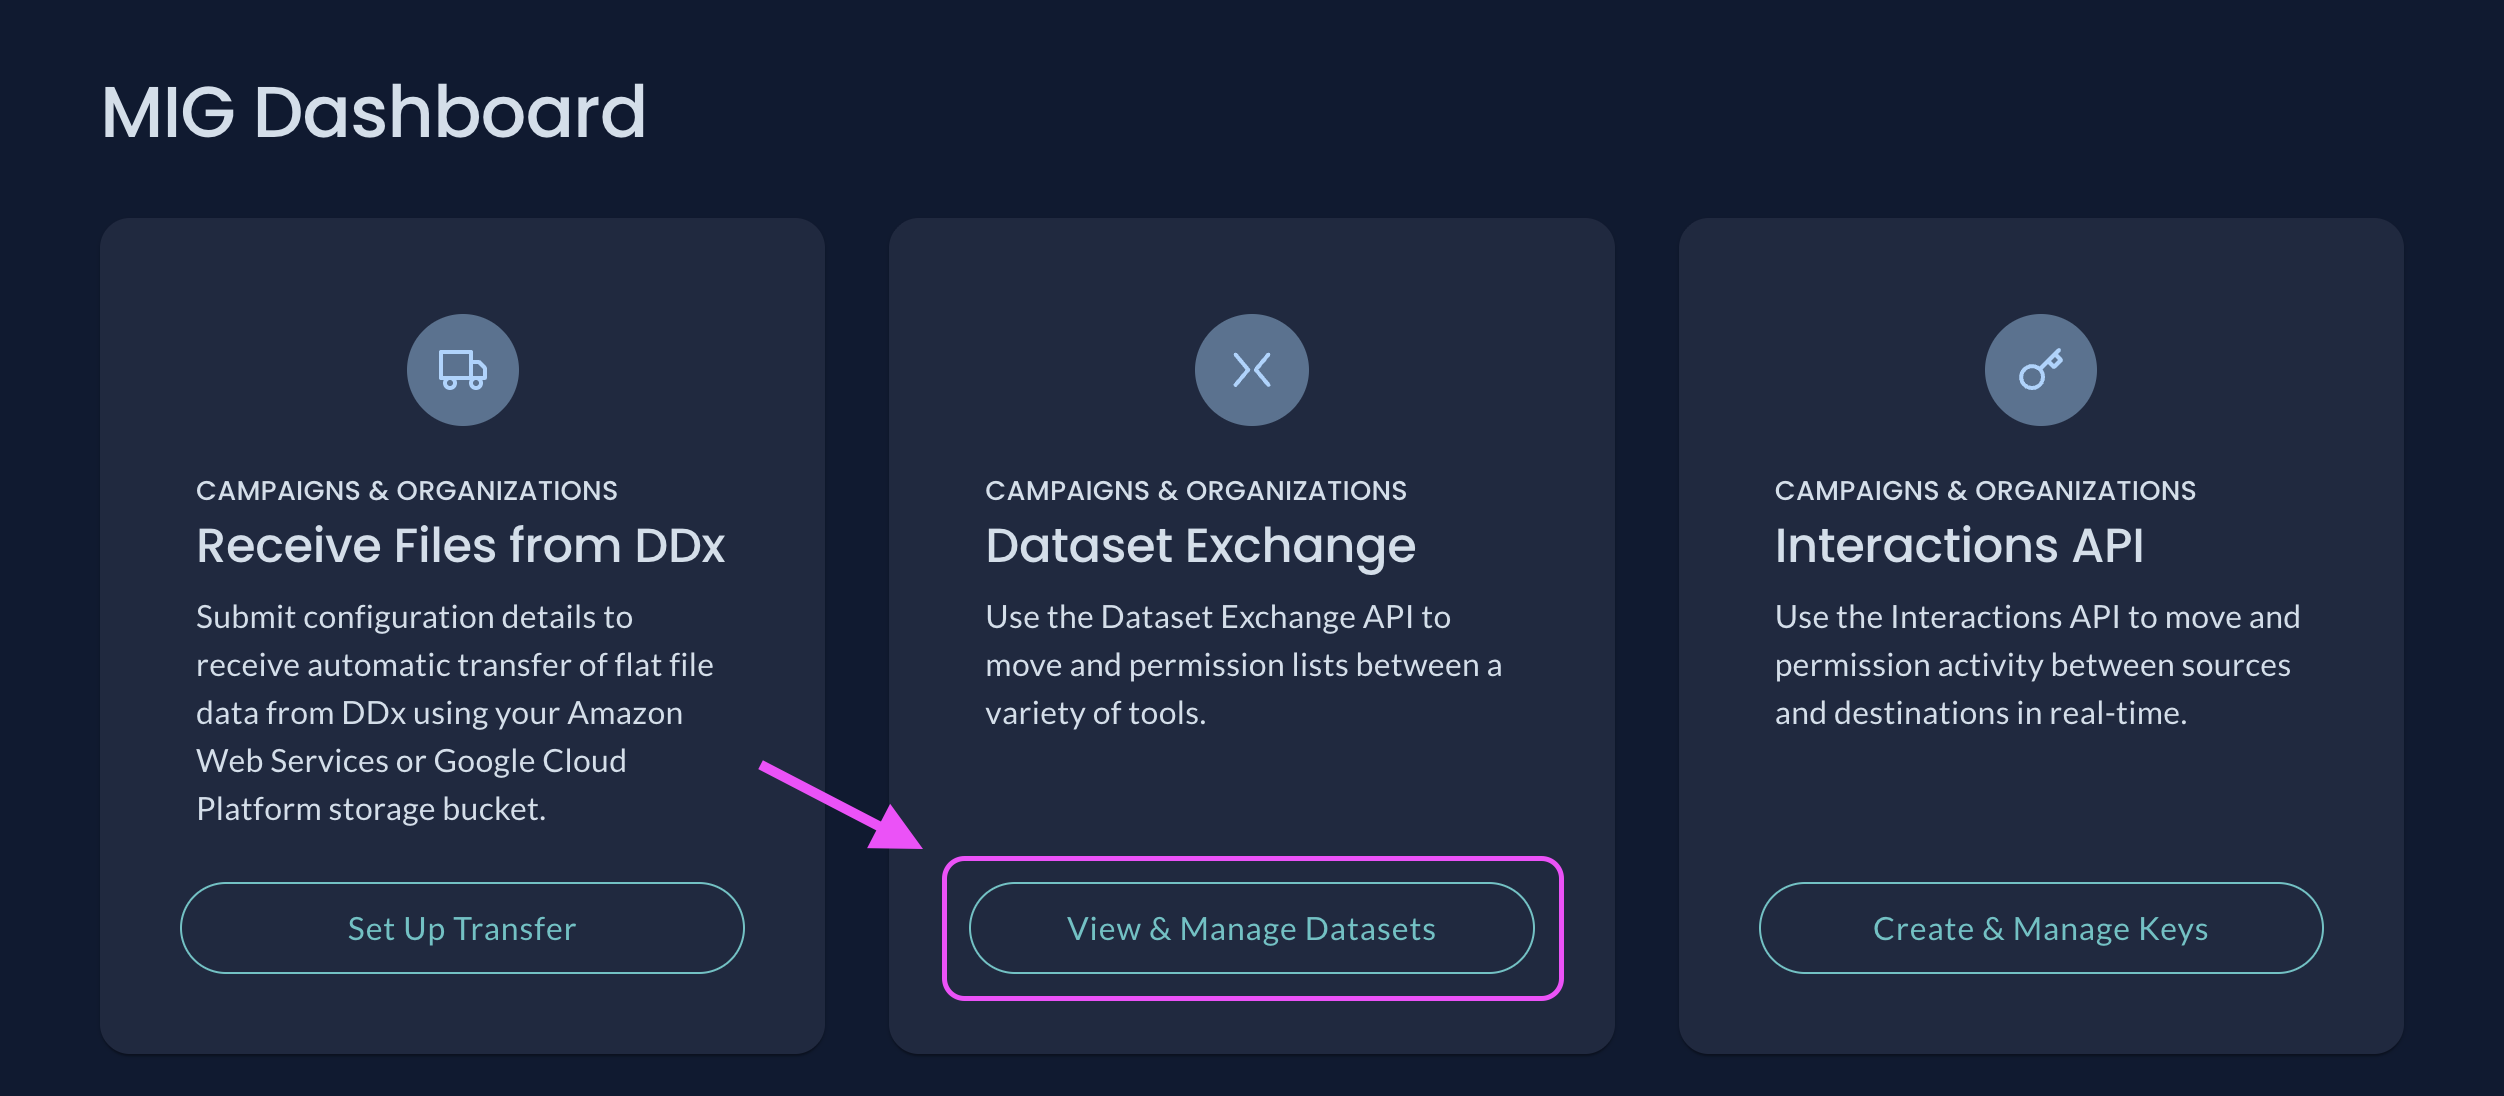Click the Dataset Exchange crossing arrows icon
The image size is (2504, 1096).
[1251, 370]
